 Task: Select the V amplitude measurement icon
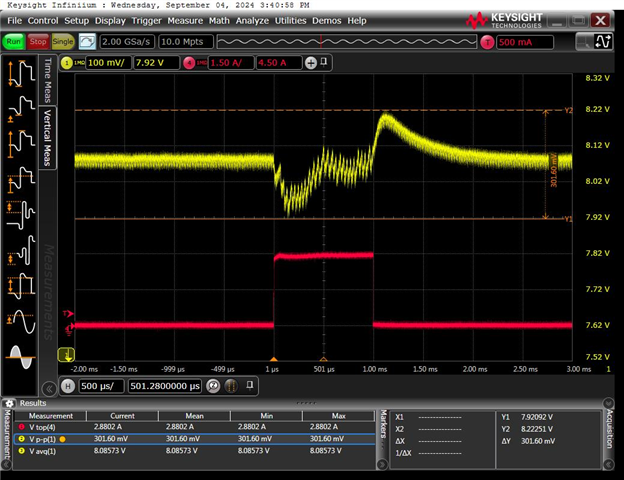pyautogui.click(x=21, y=180)
